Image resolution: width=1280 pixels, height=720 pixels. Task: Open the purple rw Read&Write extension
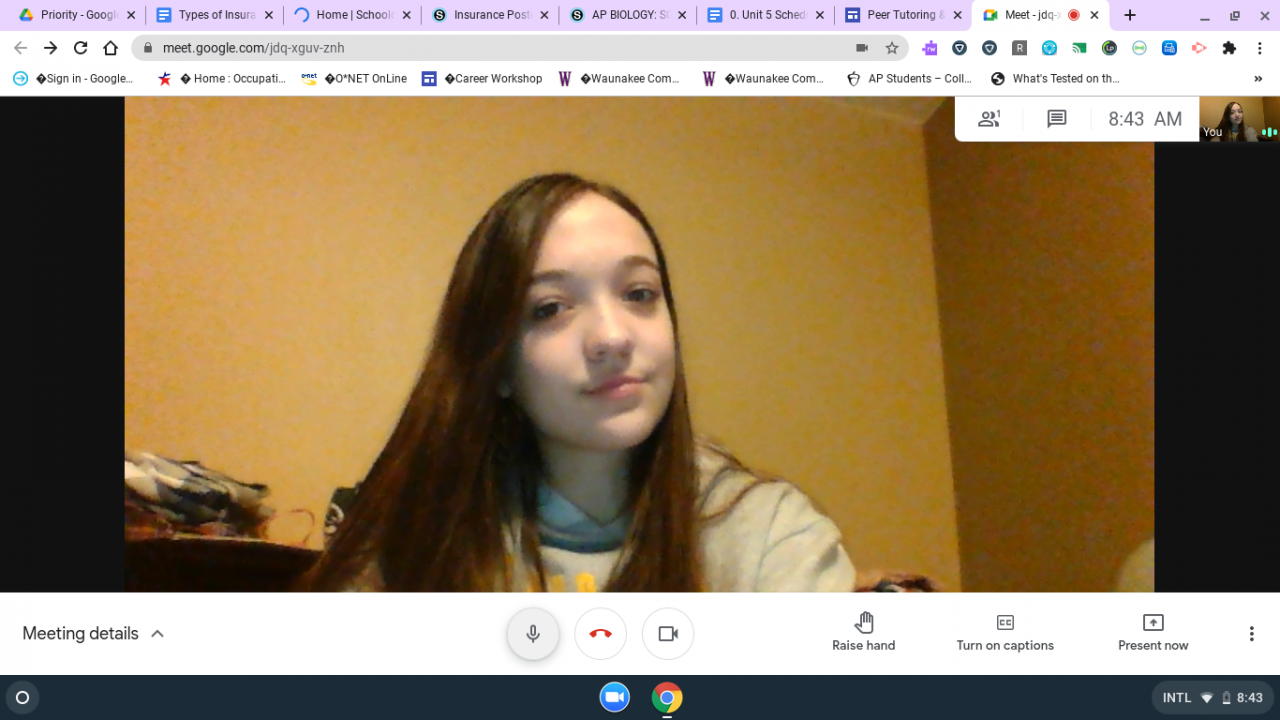tap(930, 48)
